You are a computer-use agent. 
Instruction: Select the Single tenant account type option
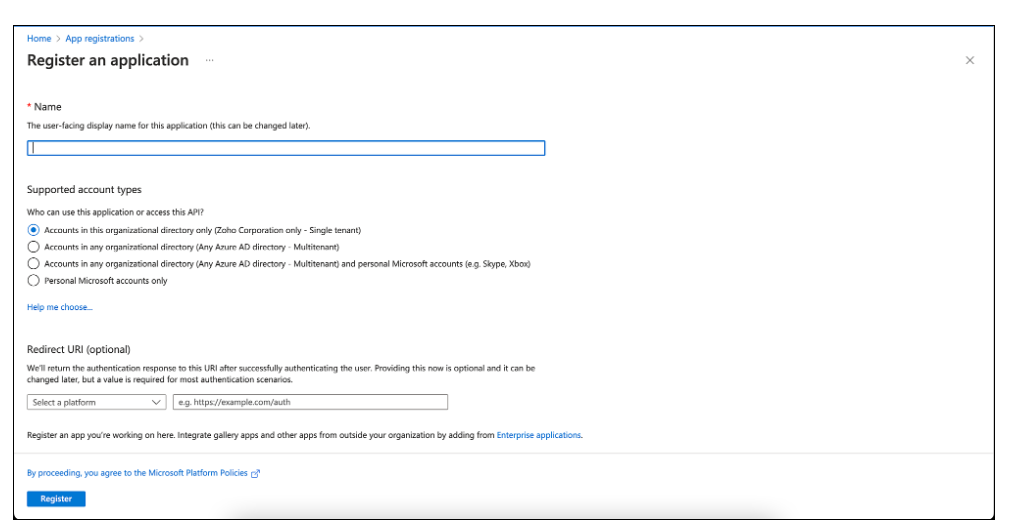point(34,230)
